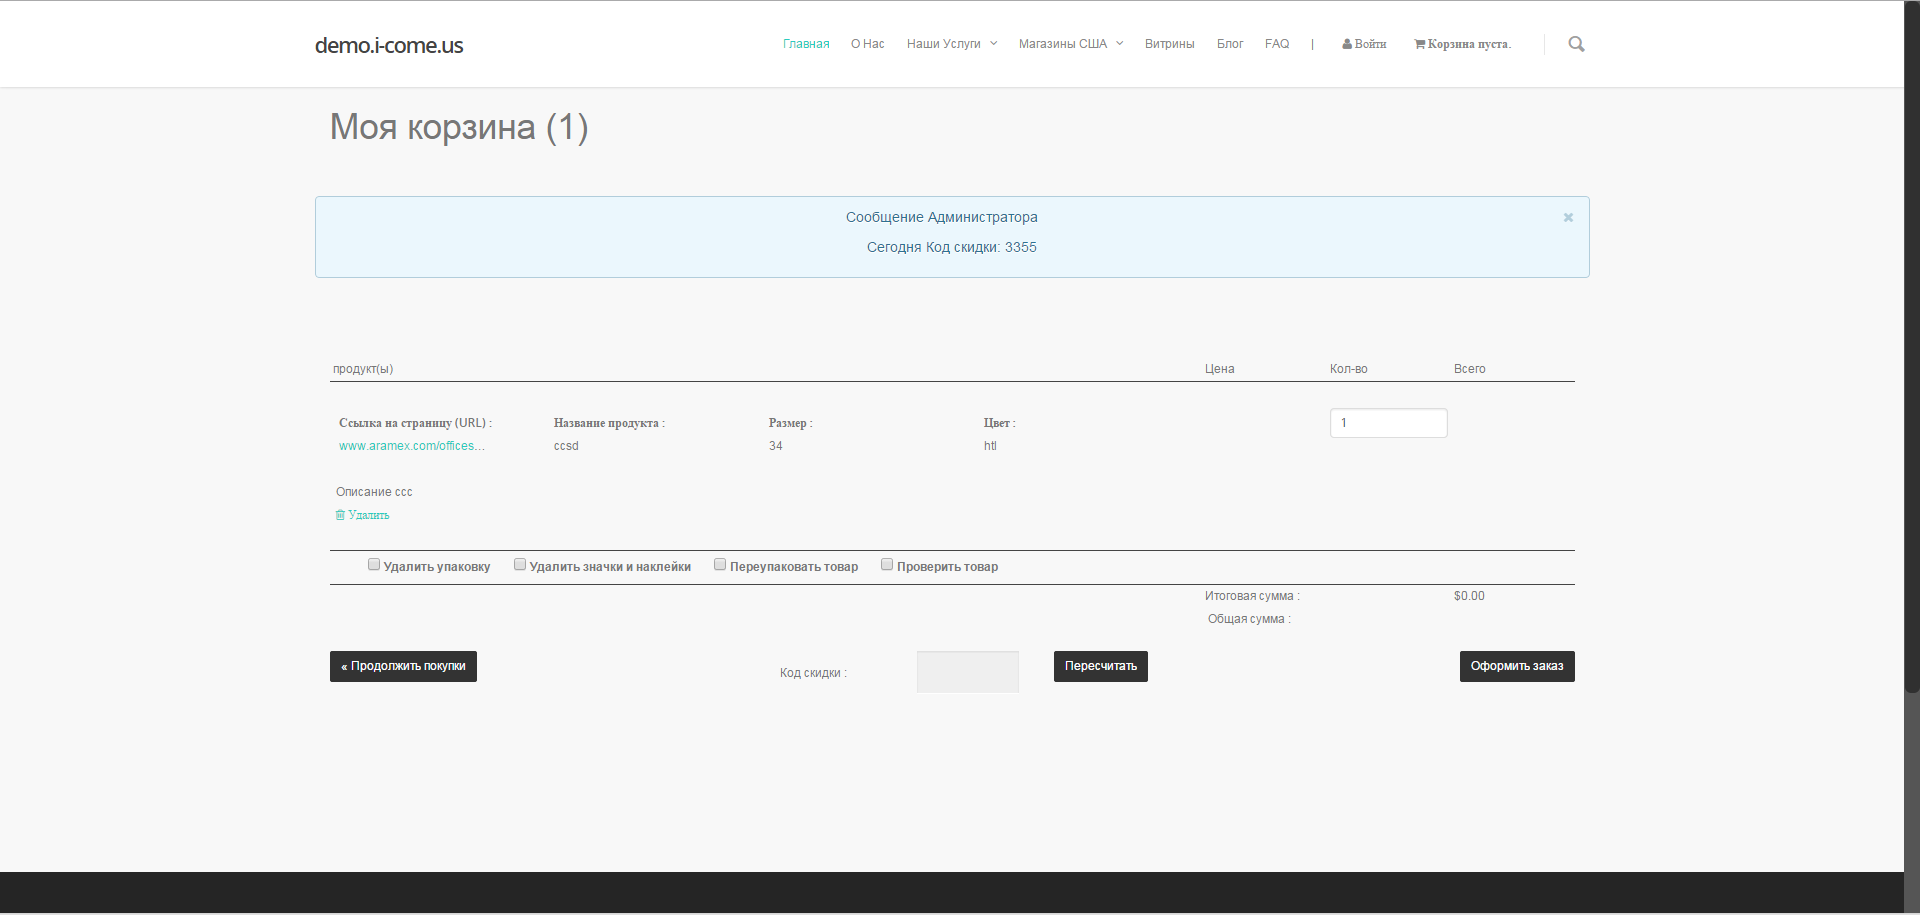Image resolution: width=1920 pixels, height=915 pixels.
Task: Open the Корзина пуста cart link
Action: [x=1469, y=44]
